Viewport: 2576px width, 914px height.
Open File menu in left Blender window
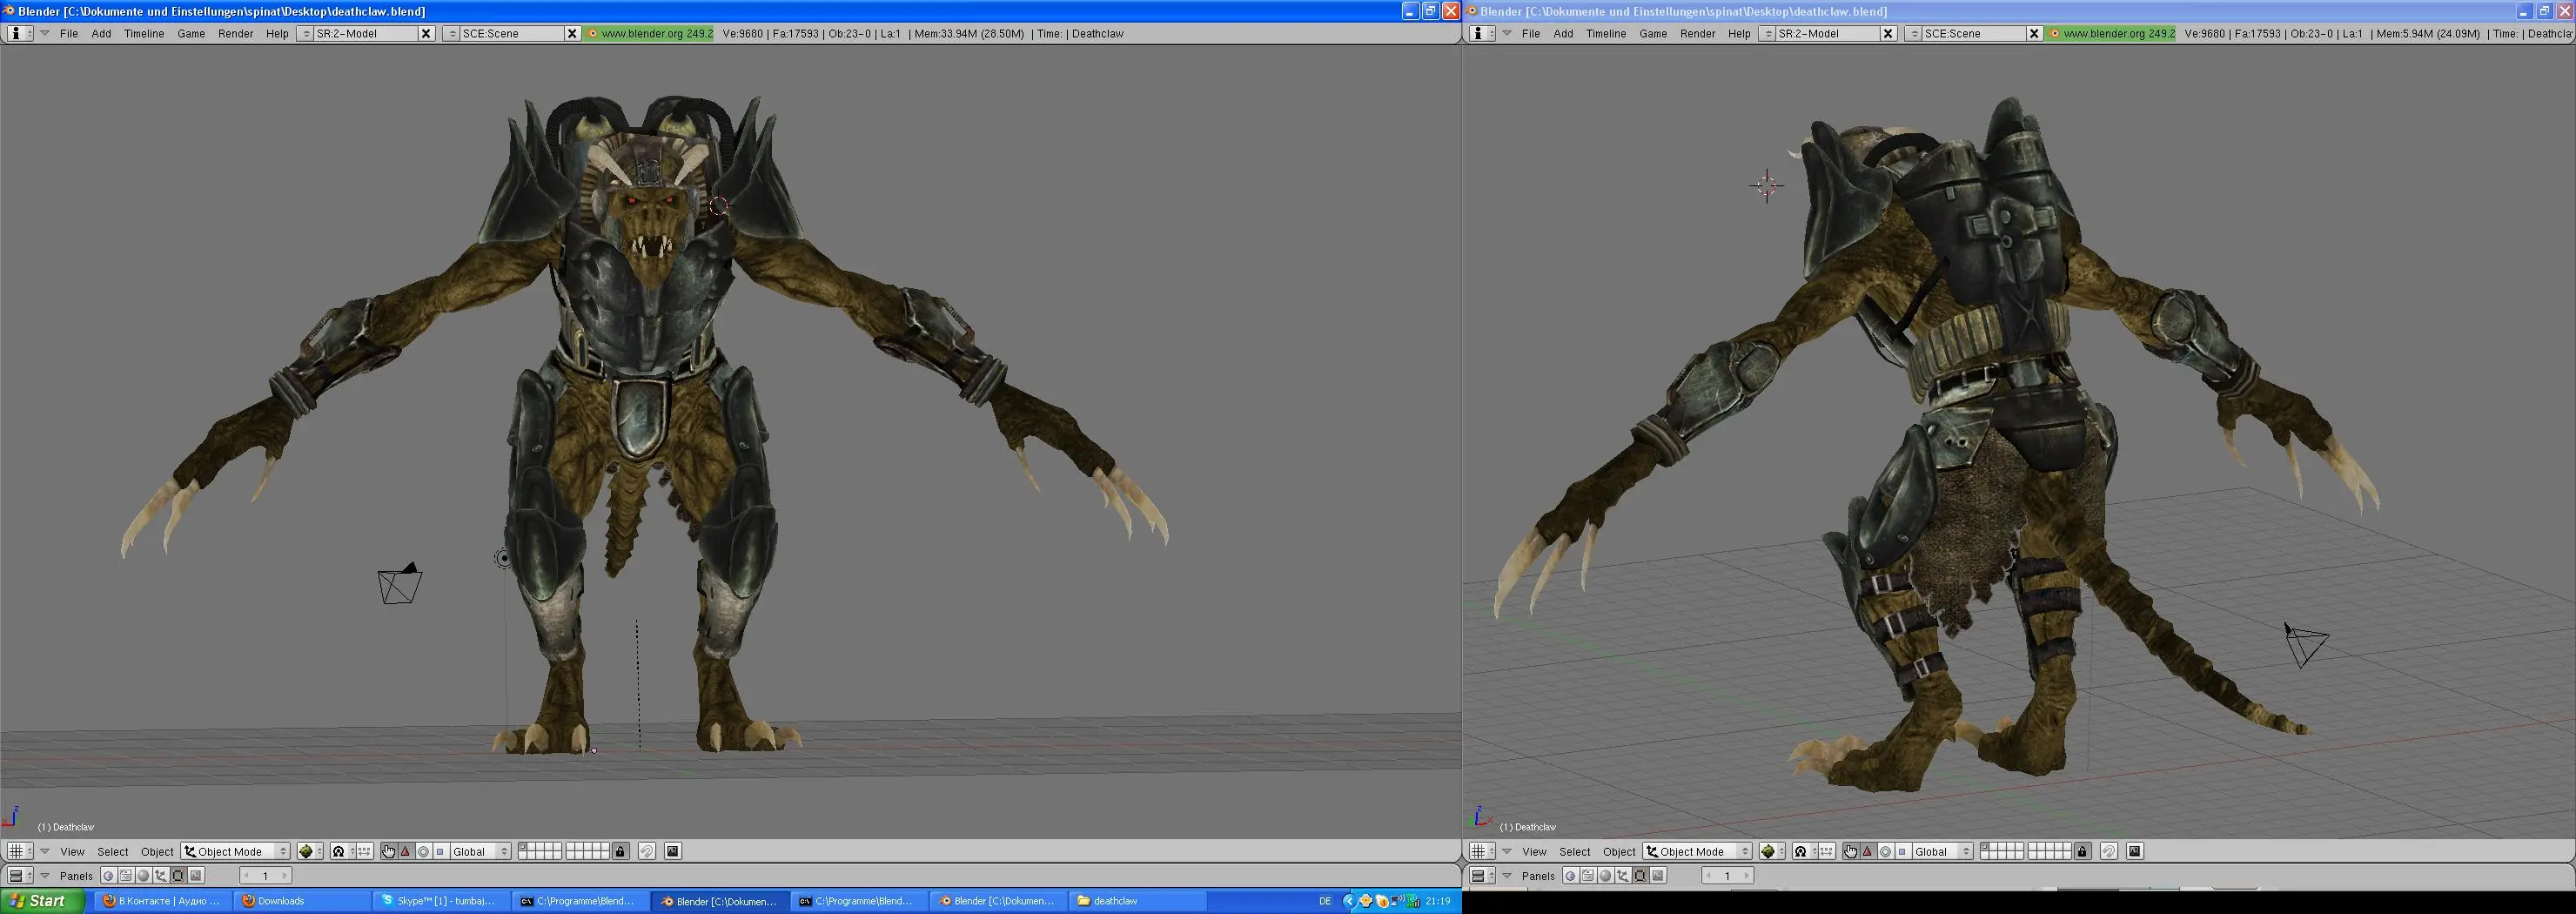pos(69,33)
